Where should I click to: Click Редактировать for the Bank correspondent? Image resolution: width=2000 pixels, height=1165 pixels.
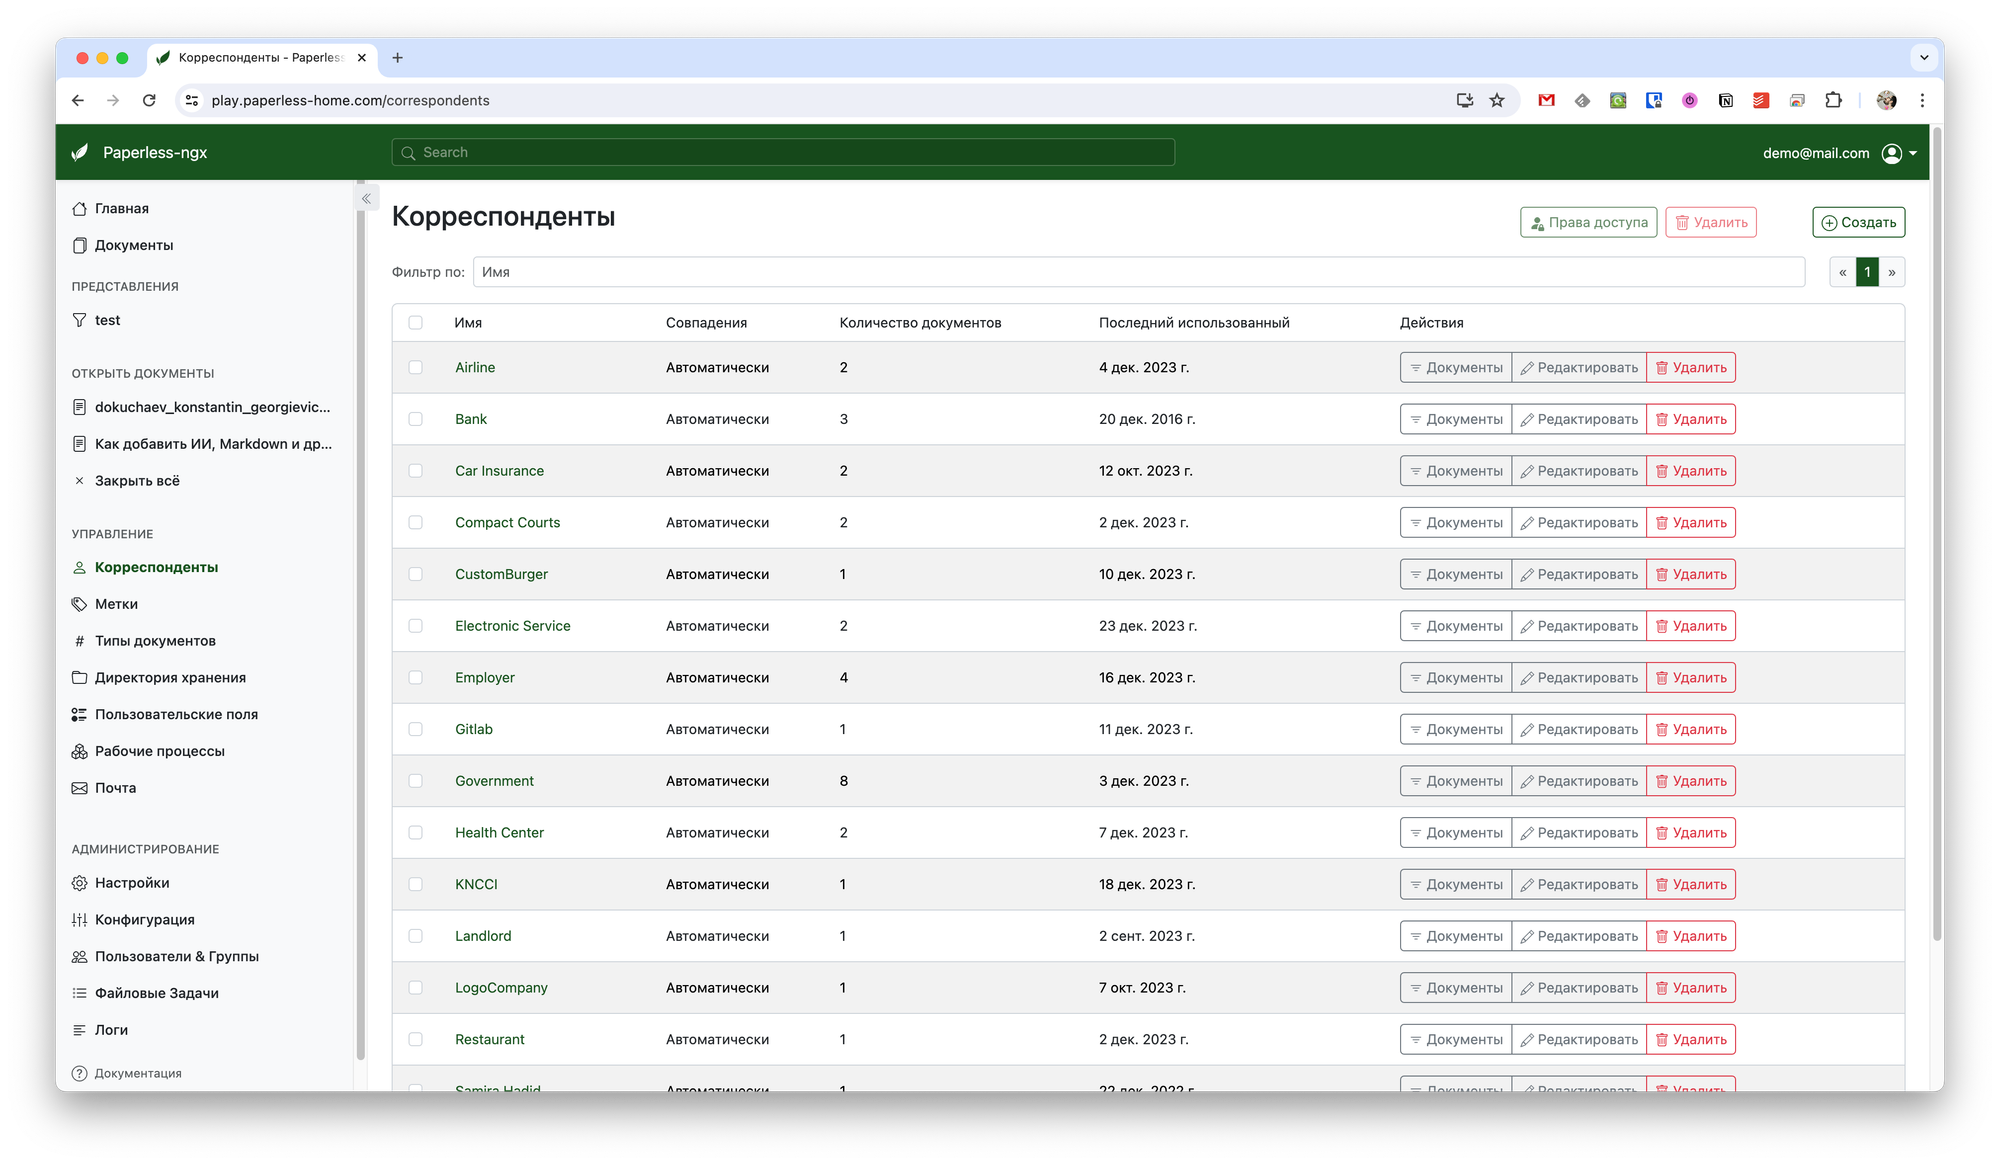coord(1578,419)
